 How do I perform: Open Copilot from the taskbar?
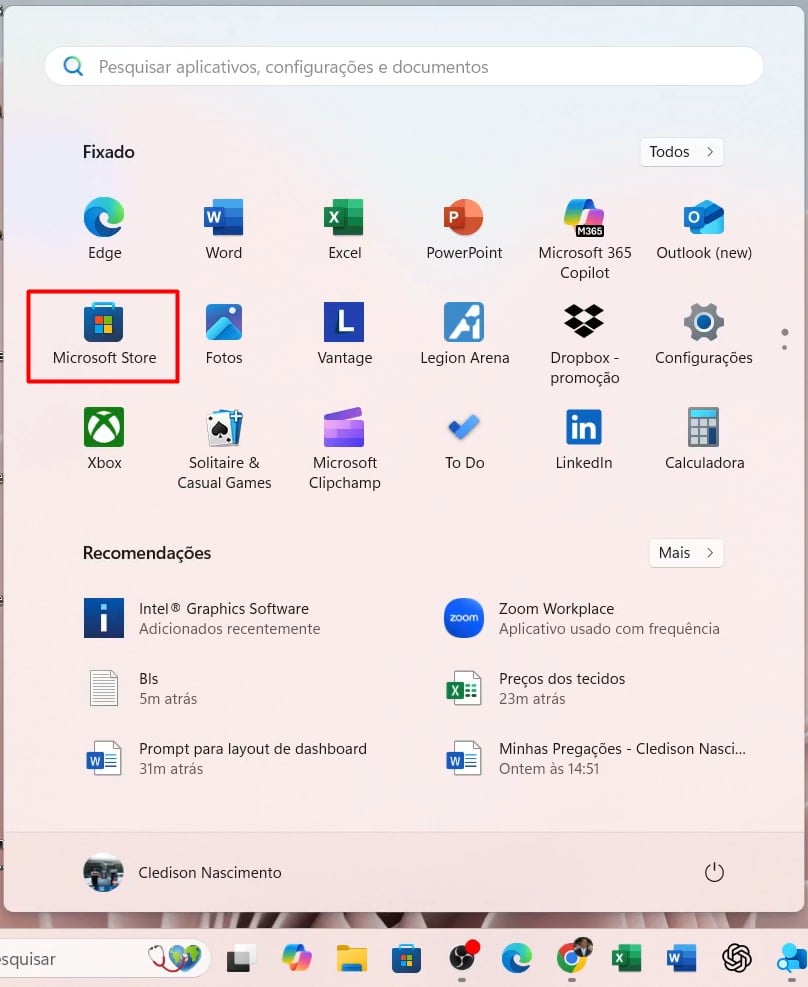[x=296, y=959]
